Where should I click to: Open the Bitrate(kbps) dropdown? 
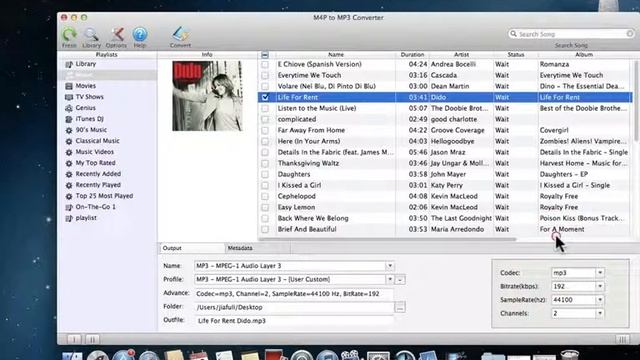[600, 287]
